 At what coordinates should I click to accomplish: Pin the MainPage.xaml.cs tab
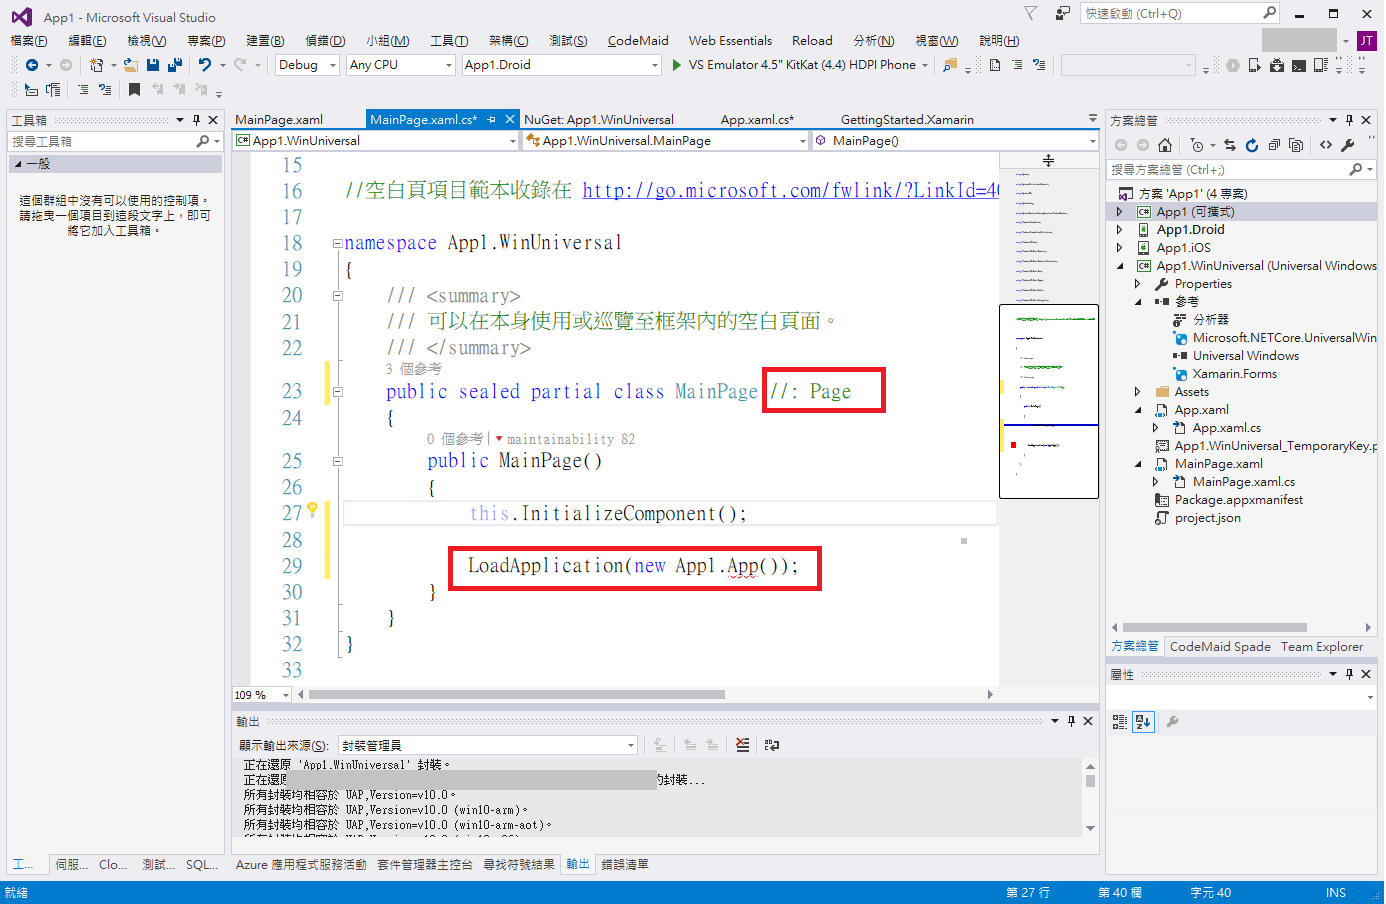491,119
